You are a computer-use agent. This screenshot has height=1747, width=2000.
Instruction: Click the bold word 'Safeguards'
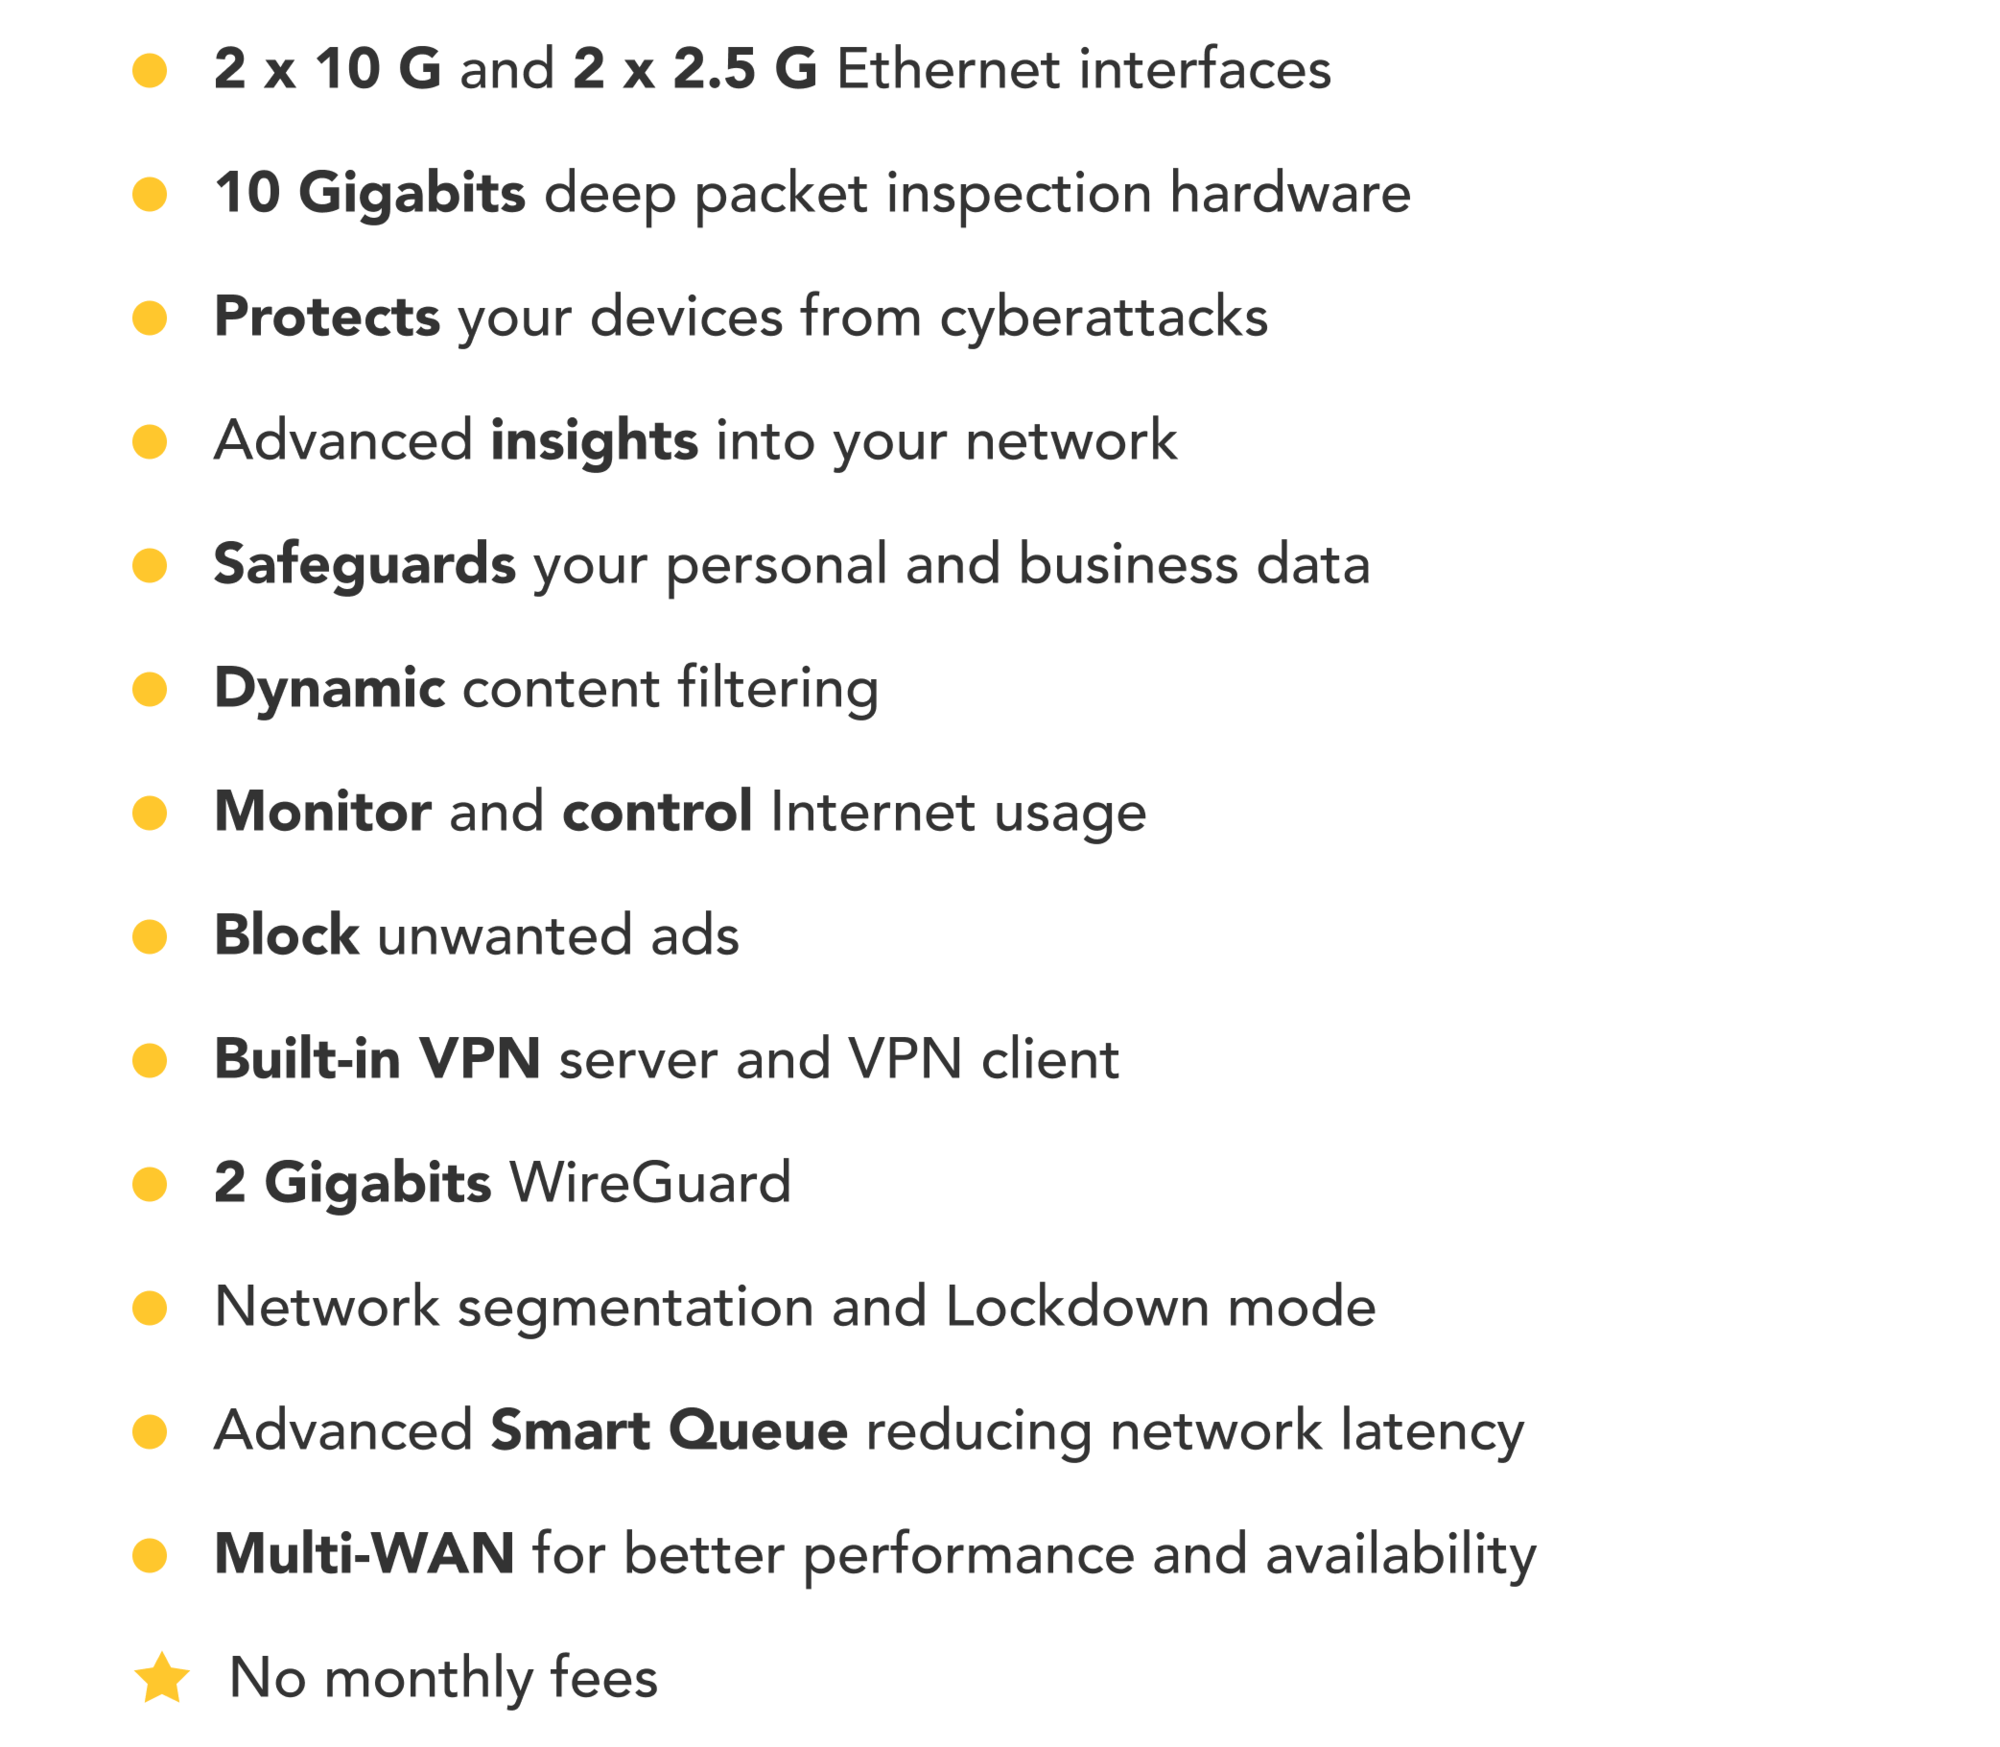point(365,567)
